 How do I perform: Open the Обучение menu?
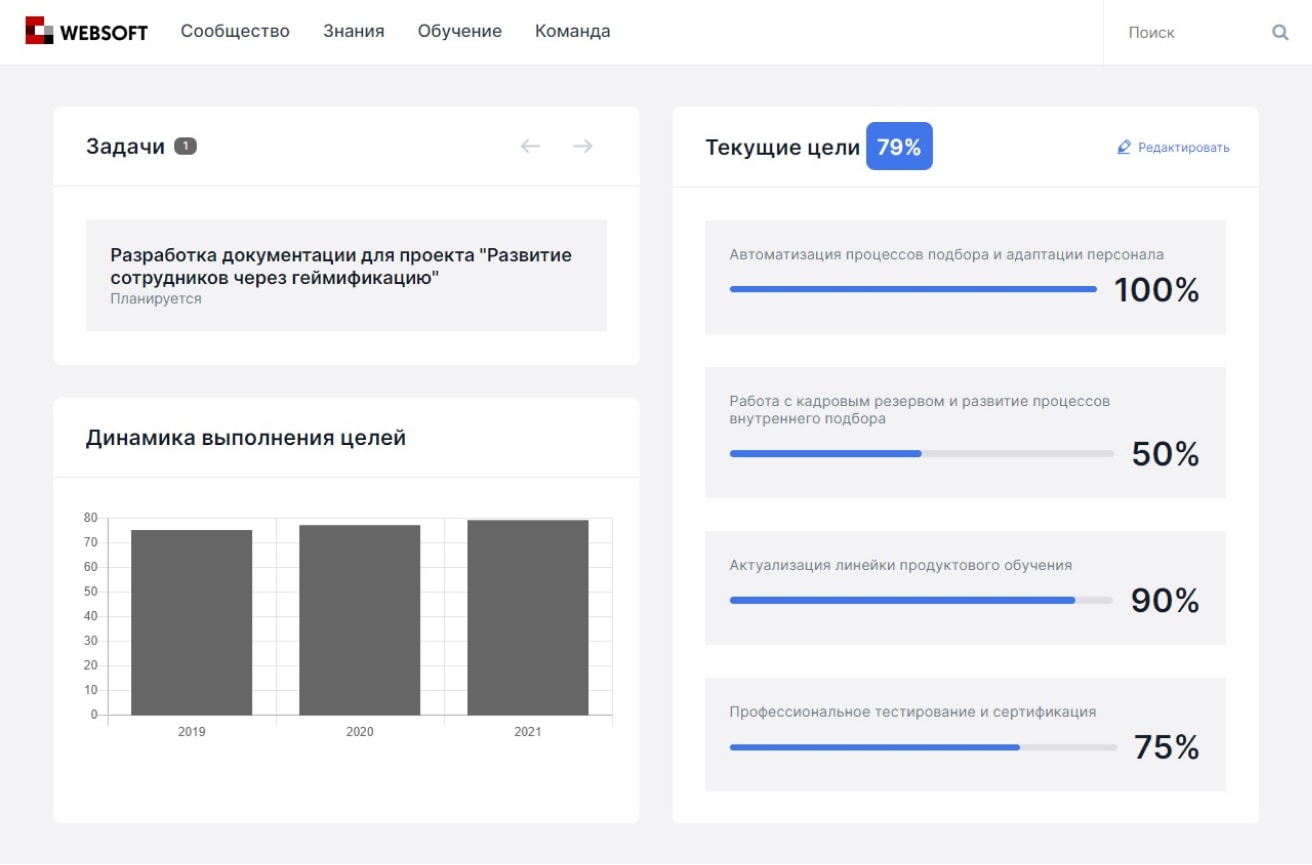(x=460, y=31)
